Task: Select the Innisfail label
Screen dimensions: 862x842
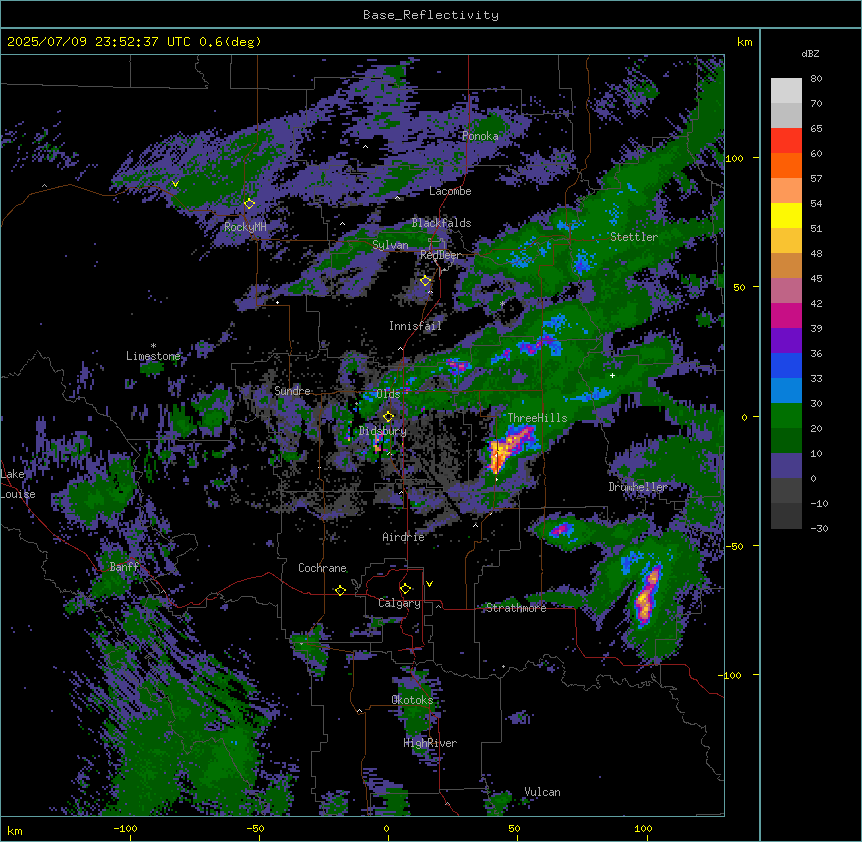Action: click(x=415, y=326)
